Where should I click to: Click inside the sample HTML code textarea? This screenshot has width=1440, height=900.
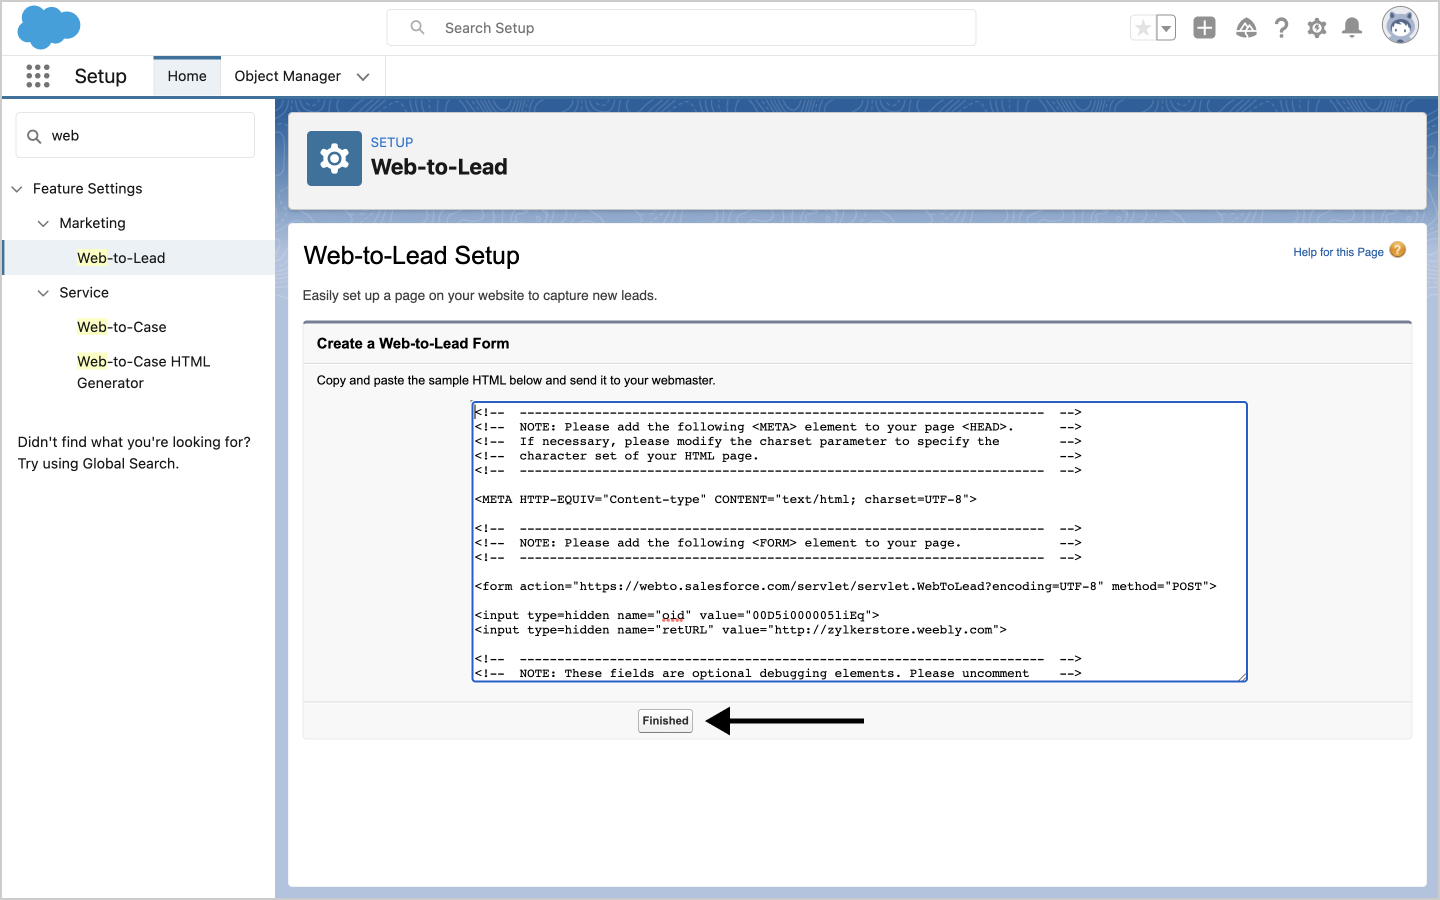tap(859, 542)
